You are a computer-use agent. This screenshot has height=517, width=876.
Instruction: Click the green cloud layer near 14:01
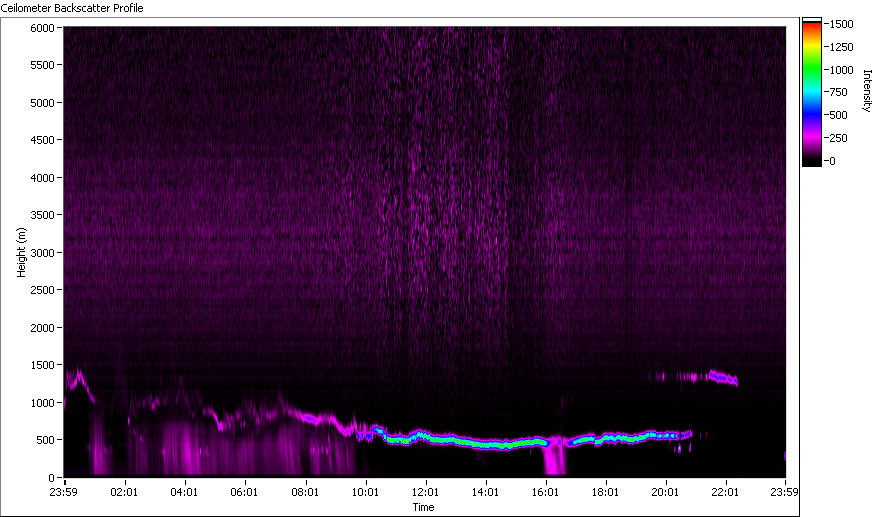point(486,445)
